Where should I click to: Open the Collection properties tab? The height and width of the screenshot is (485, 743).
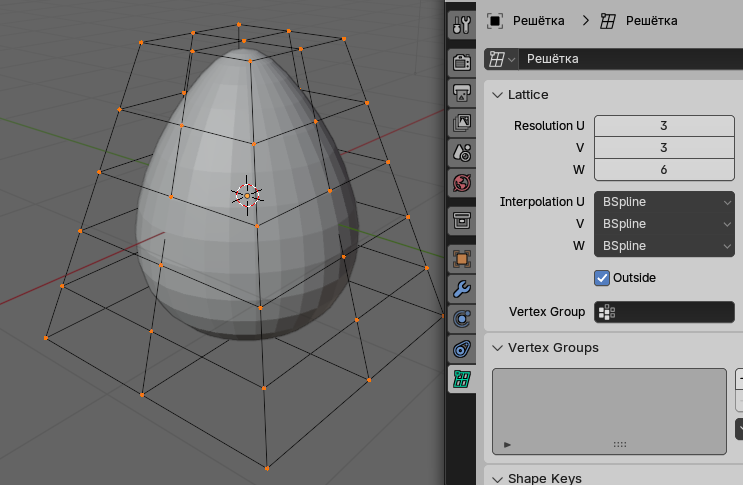point(462,221)
